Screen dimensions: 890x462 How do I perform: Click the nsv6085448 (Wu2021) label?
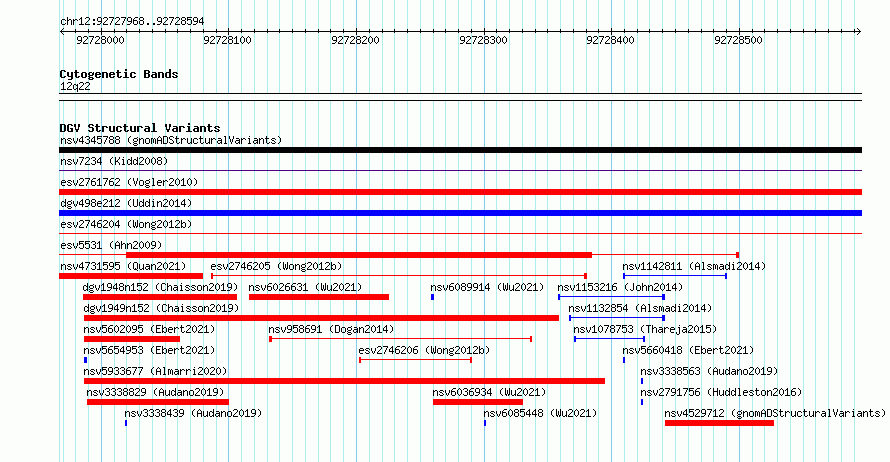[540, 413]
